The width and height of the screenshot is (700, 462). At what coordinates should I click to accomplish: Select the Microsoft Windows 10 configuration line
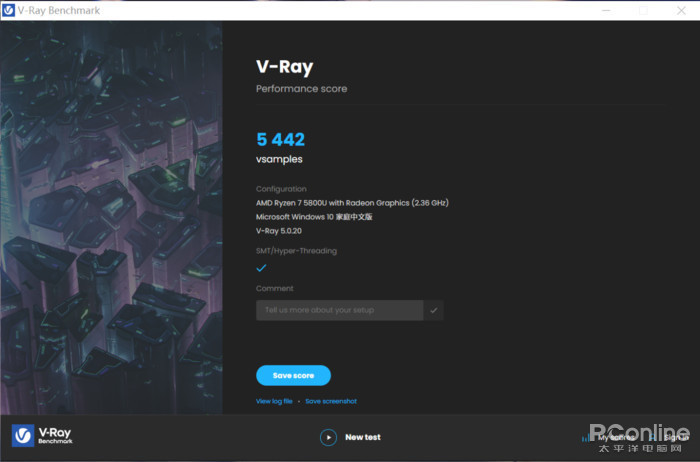314,217
